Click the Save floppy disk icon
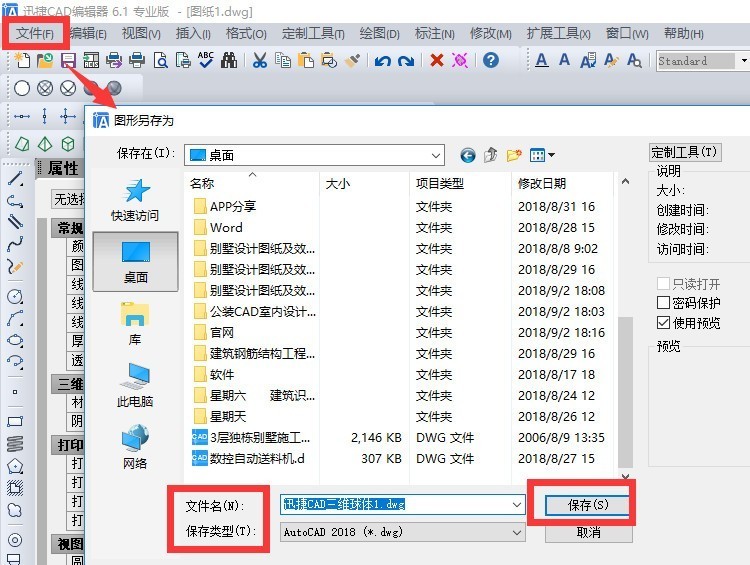The height and width of the screenshot is (565, 750). [x=68, y=61]
